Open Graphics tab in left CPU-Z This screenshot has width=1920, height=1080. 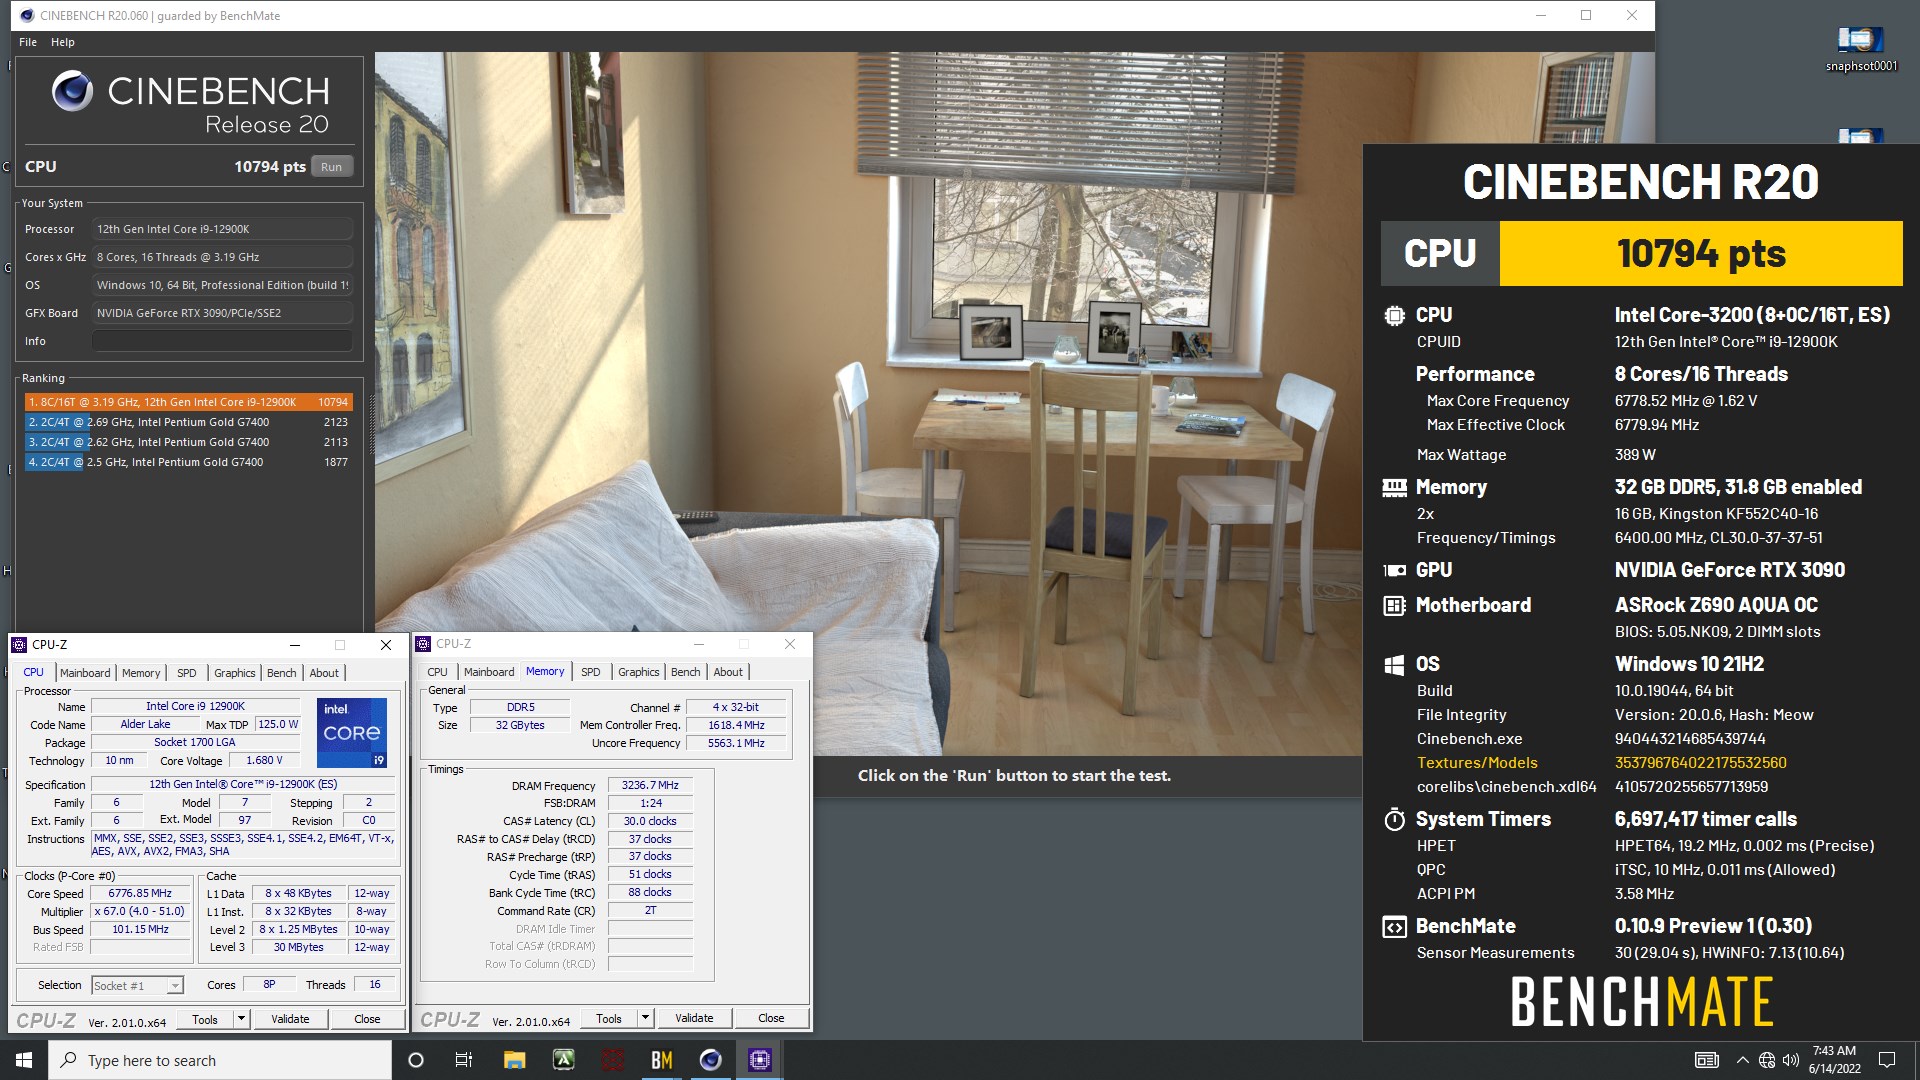235,673
